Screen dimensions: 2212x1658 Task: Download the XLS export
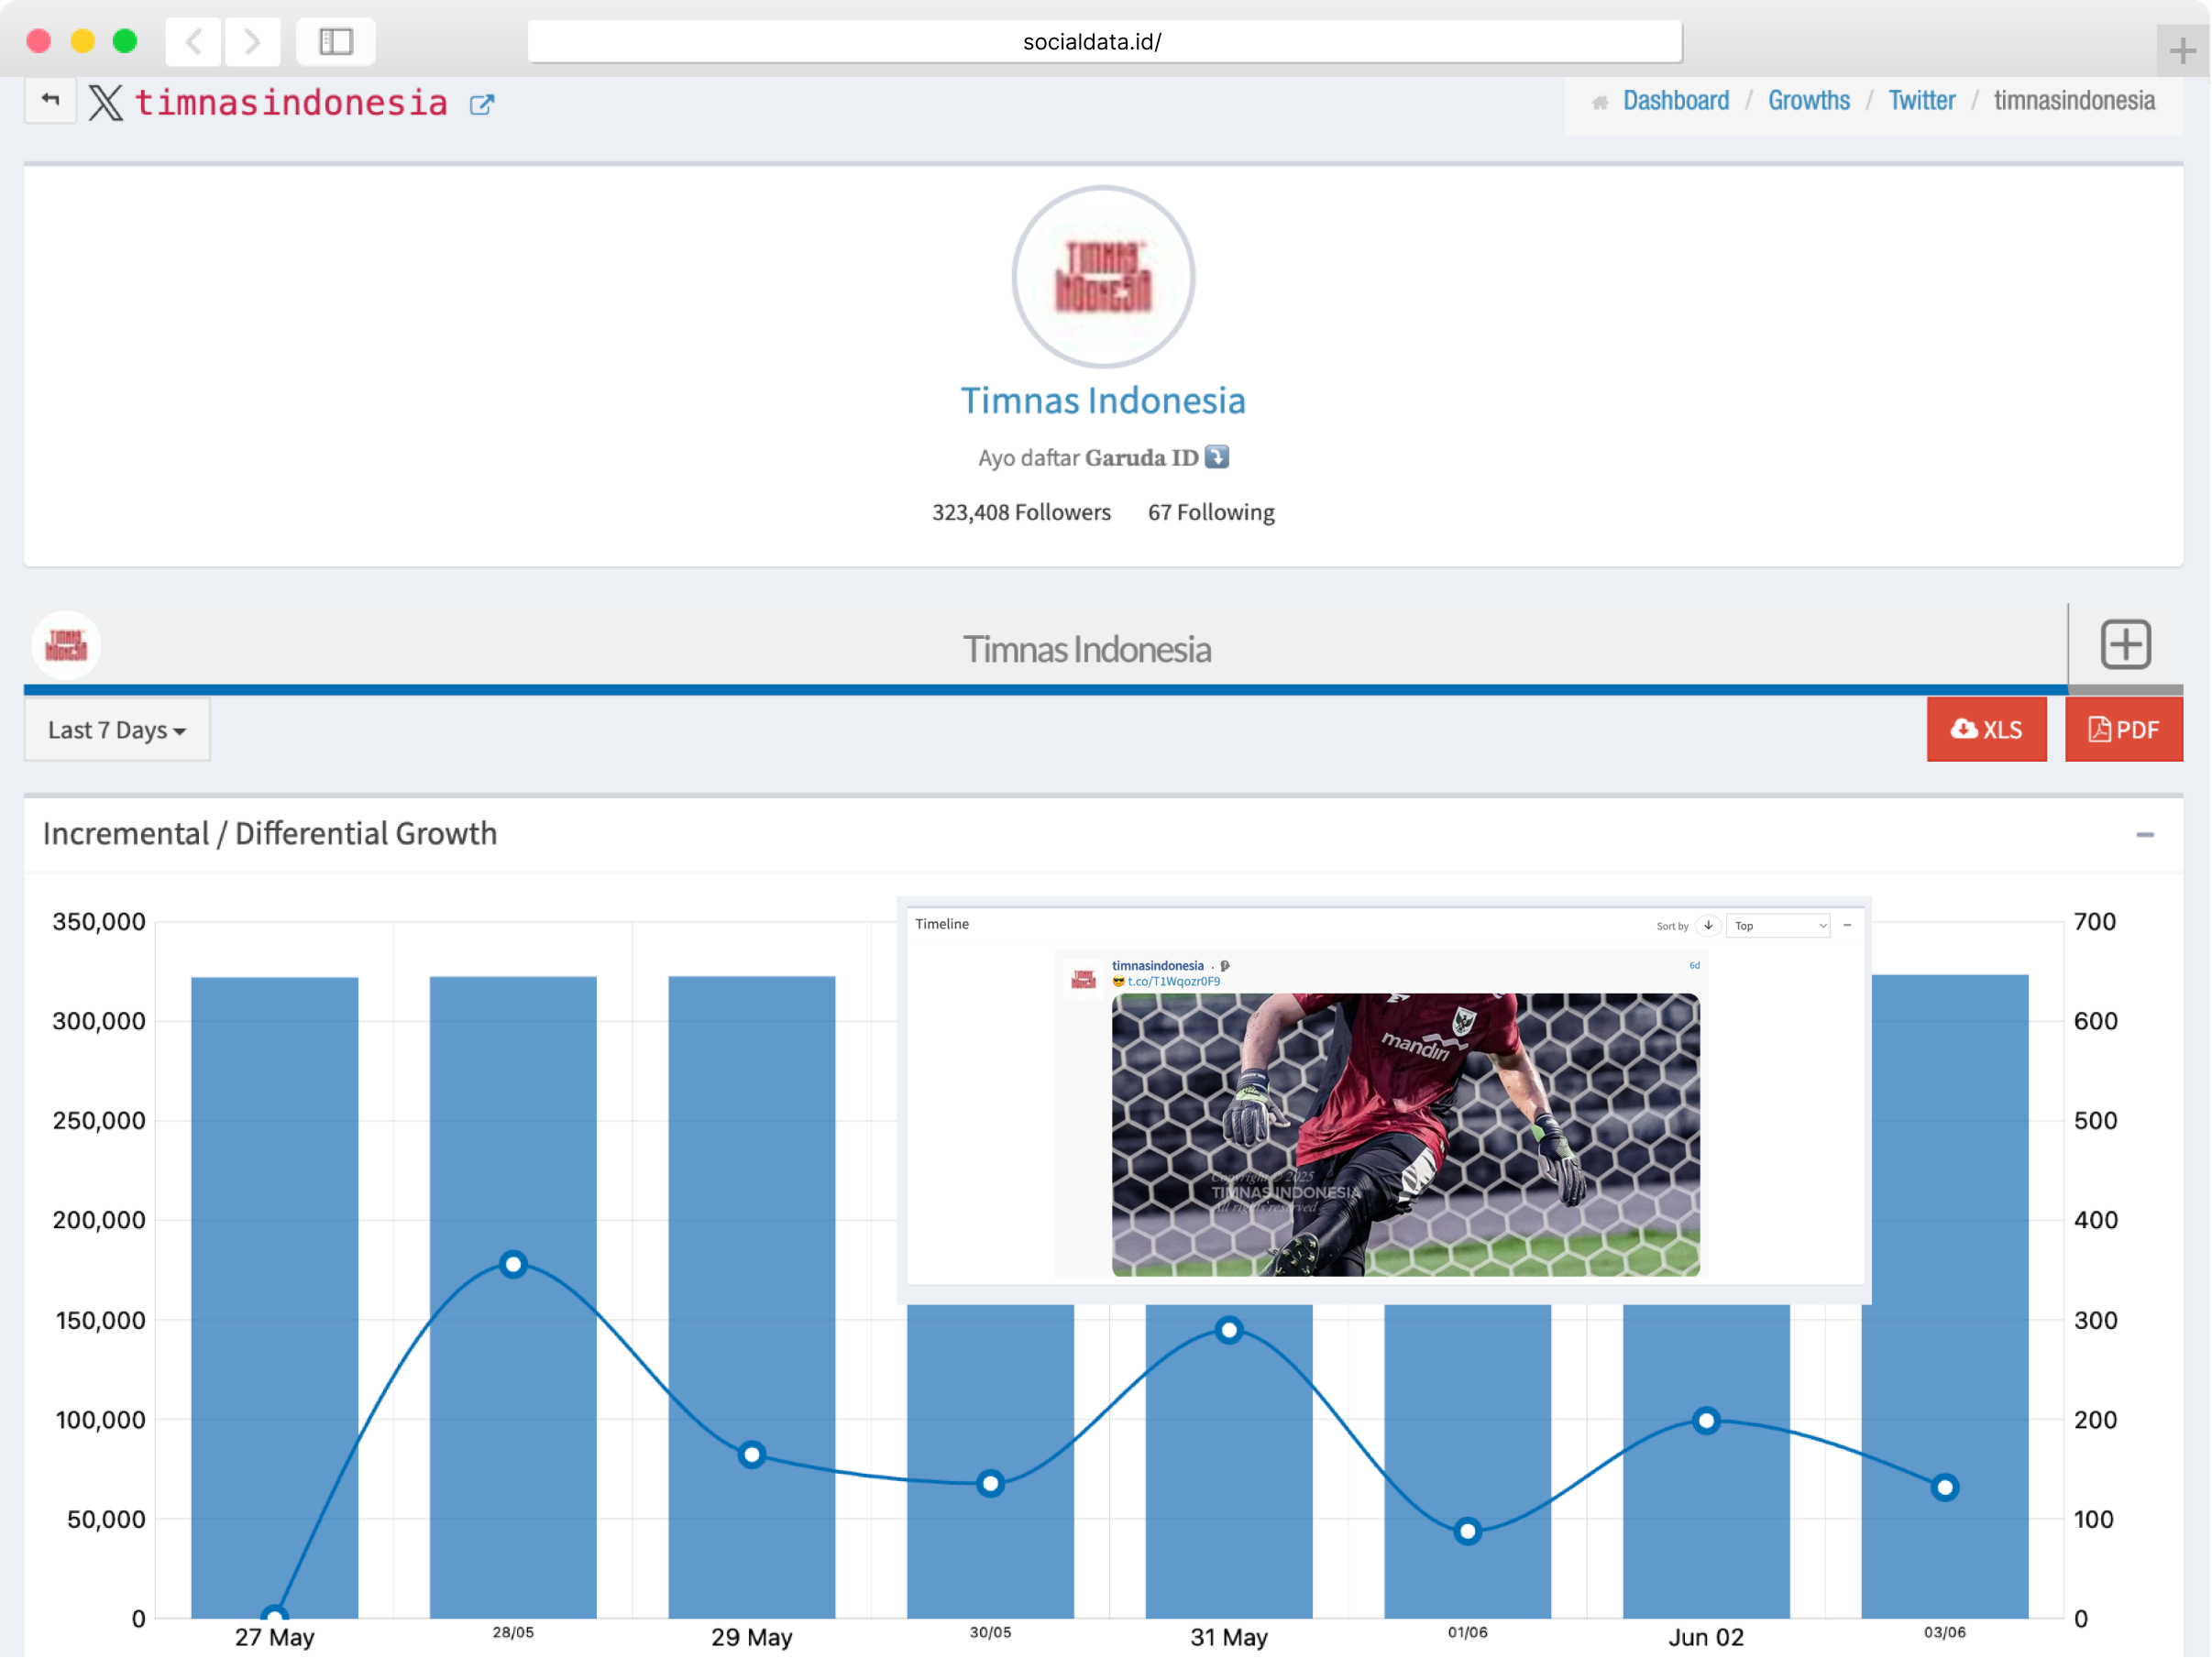(x=1986, y=729)
